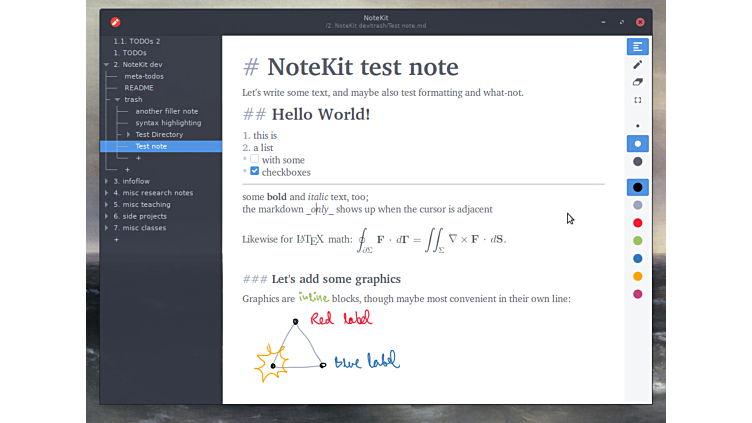Open the 'syntax highlighting' note
Screen dimensions: 752x423
(x=168, y=123)
